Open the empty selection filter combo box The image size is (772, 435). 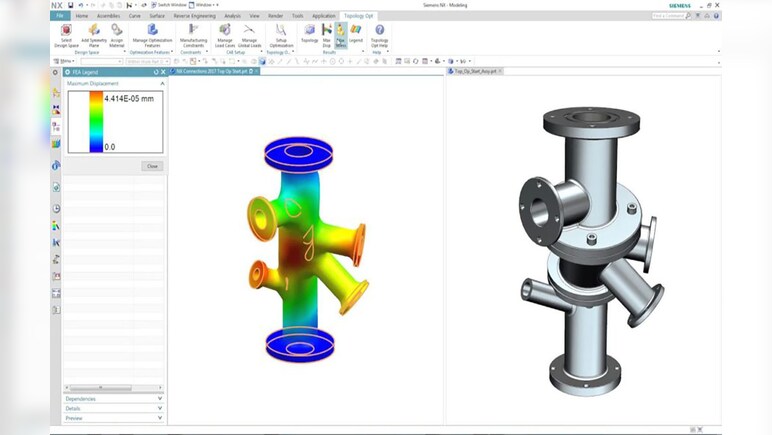click(101, 62)
